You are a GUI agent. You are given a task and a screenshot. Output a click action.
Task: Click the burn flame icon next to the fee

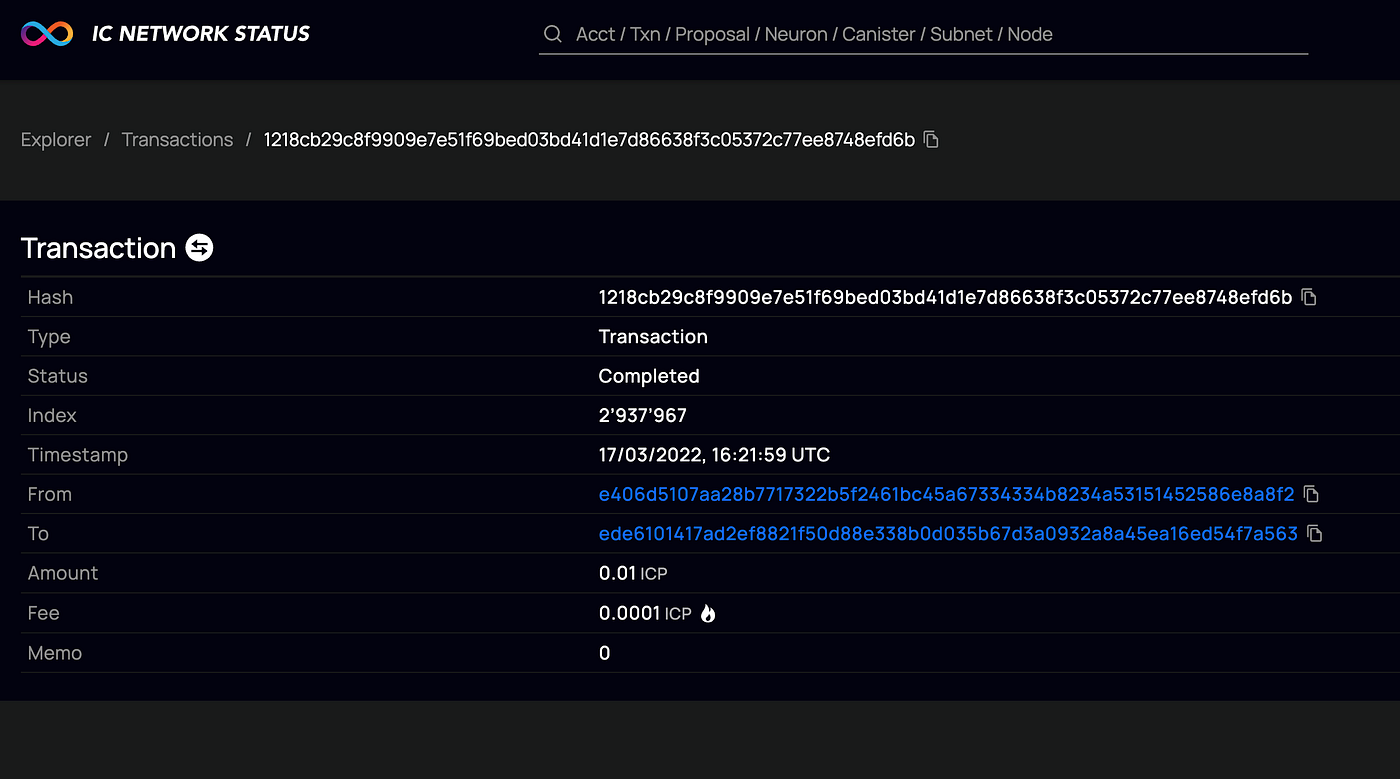pyautogui.click(x=707, y=612)
